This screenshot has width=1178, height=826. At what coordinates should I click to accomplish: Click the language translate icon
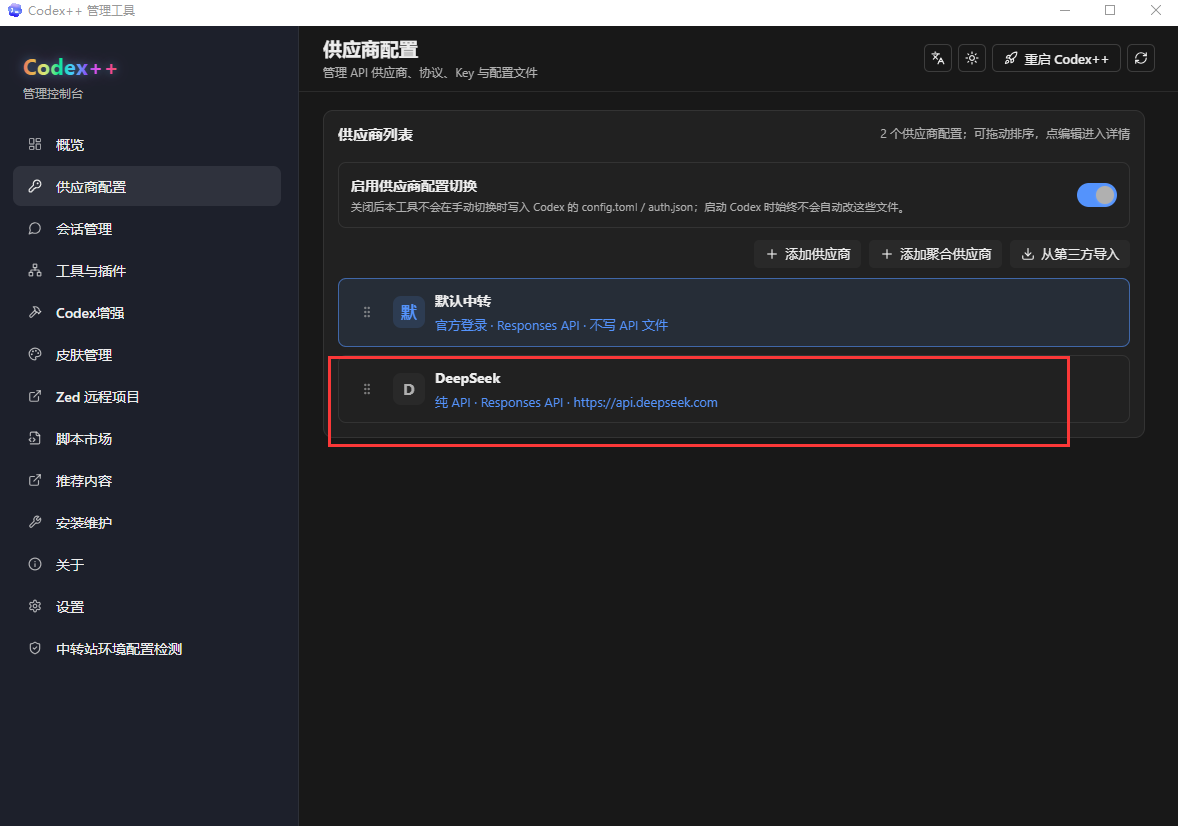pos(938,59)
